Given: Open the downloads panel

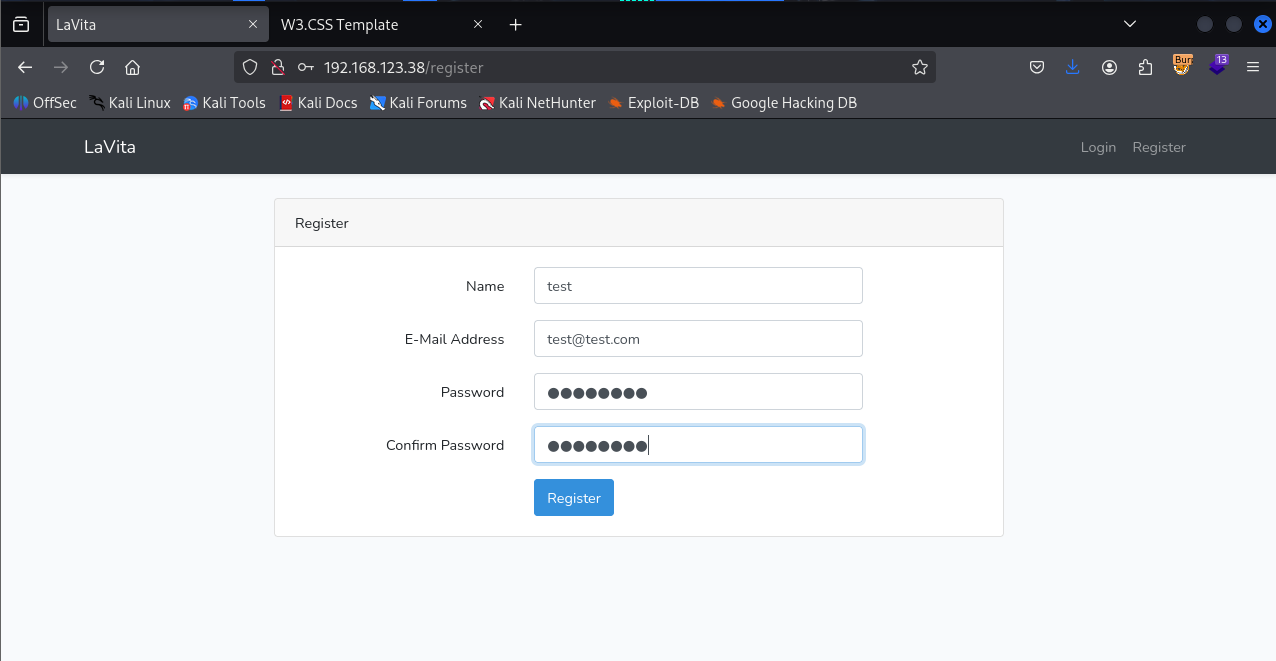Looking at the screenshot, I should click(1073, 67).
